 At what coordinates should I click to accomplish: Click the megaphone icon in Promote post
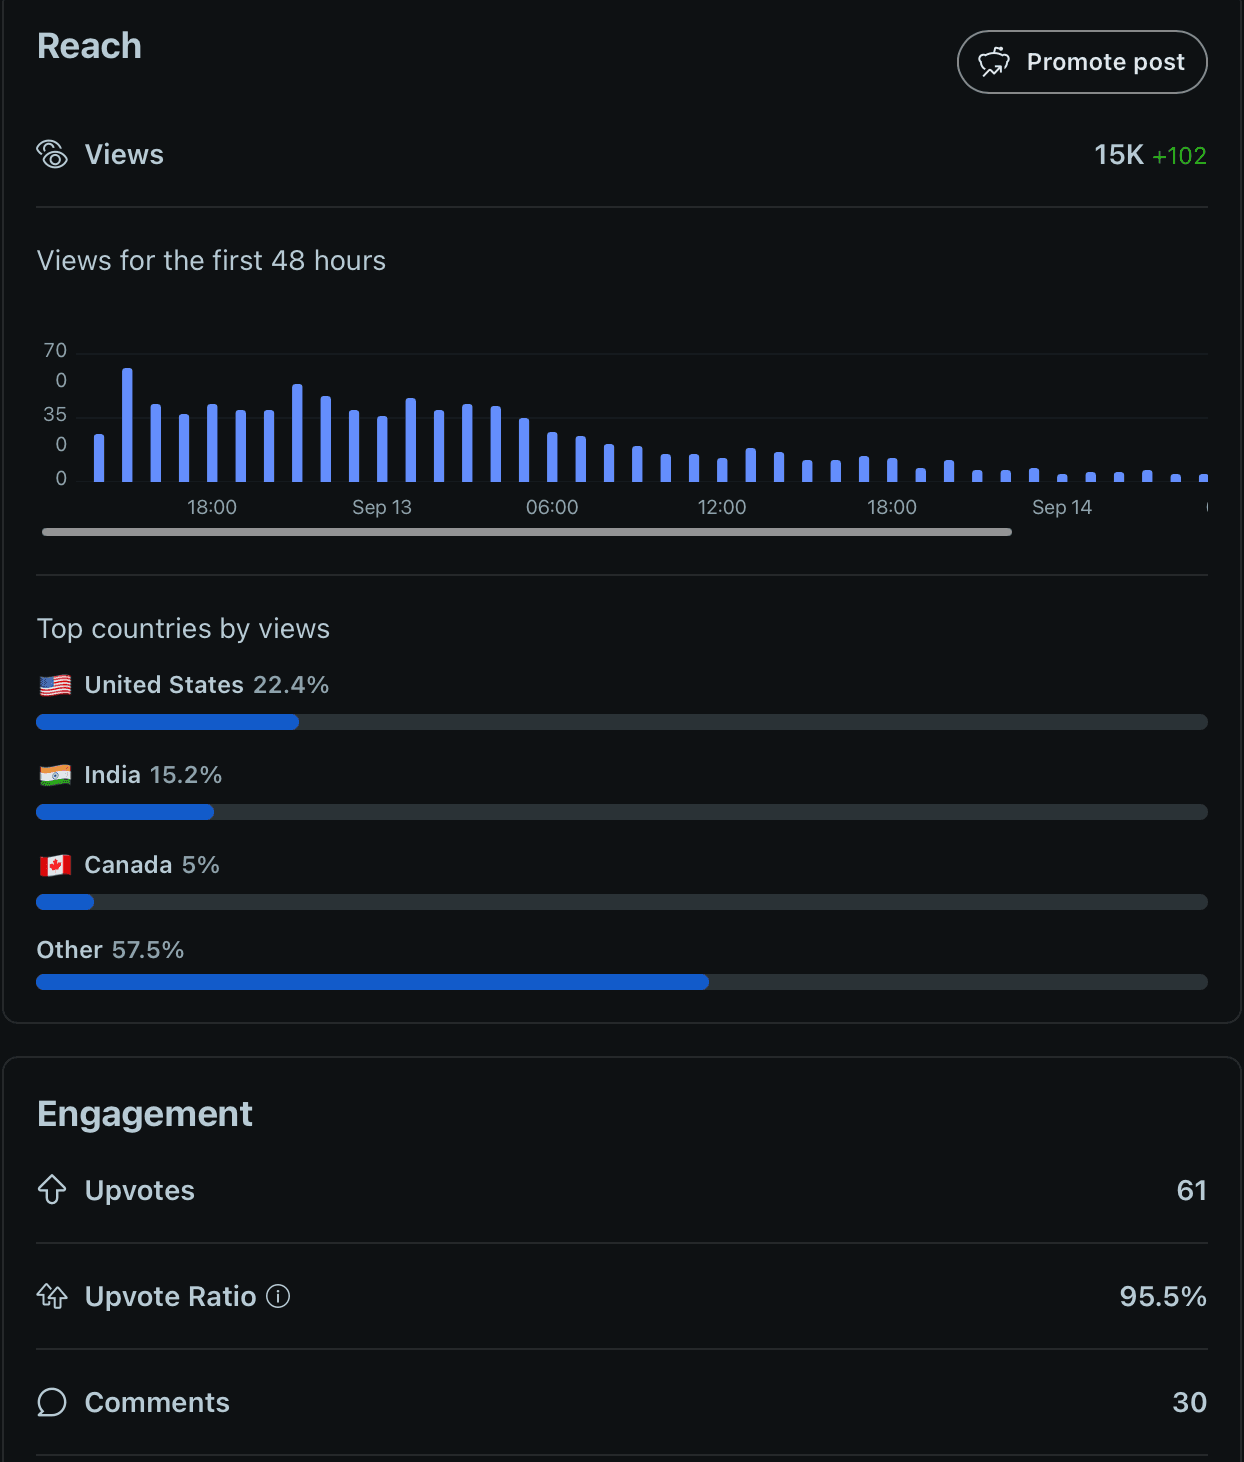(994, 62)
